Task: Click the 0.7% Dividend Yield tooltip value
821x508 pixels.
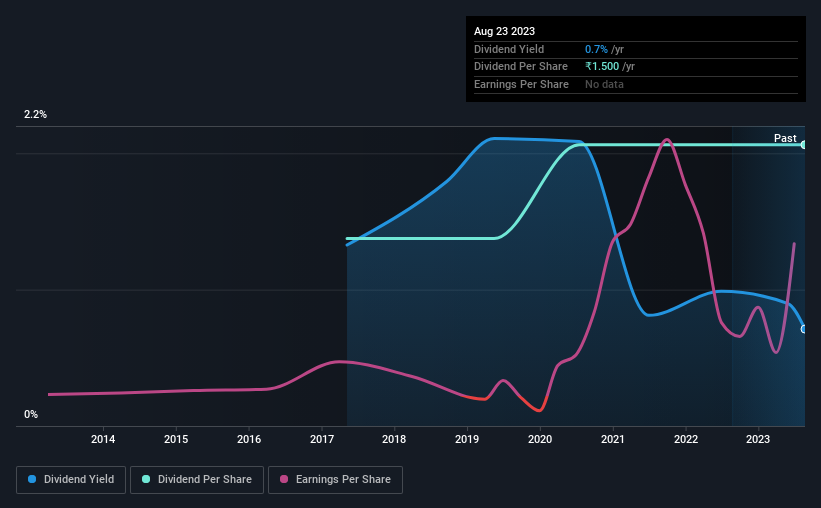Action: tap(596, 49)
